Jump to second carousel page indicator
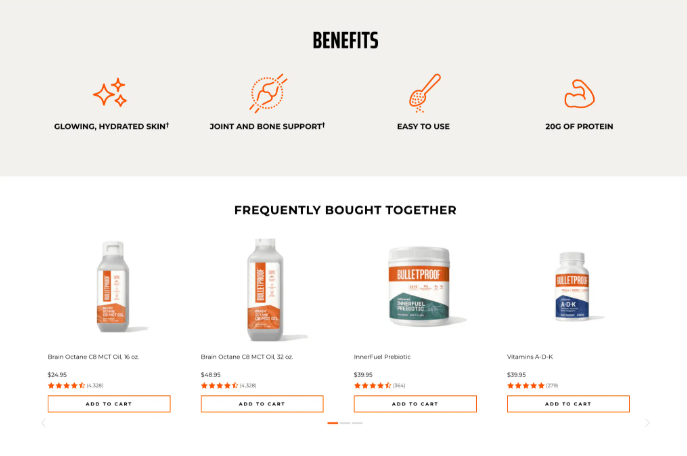The height and width of the screenshot is (456, 687). click(345, 423)
